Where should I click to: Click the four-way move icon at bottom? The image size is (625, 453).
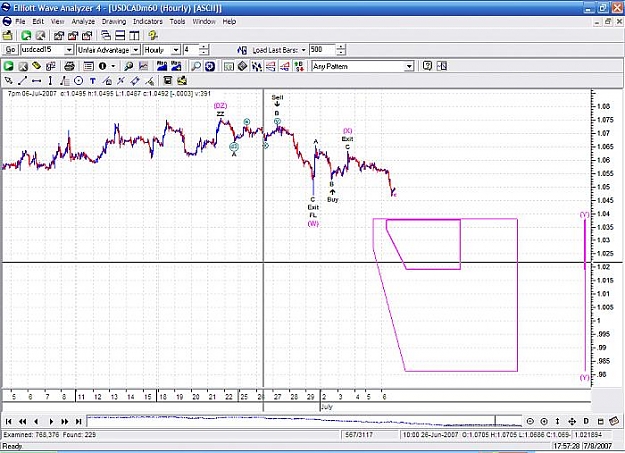(572, 421)
